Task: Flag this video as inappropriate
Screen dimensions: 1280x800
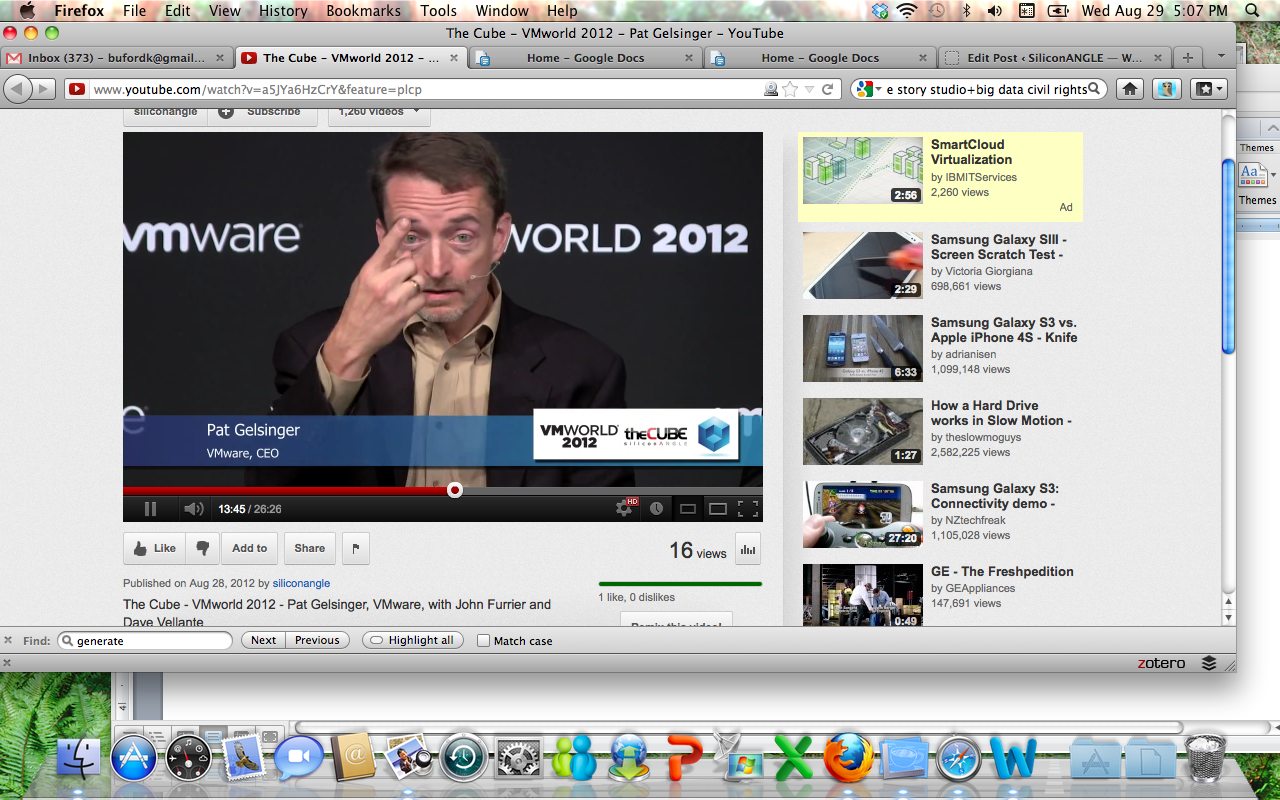Action: [356, 548]
